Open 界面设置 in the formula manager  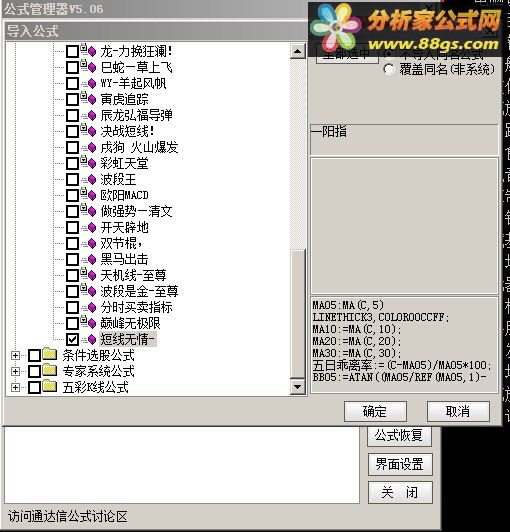click(x=400, y=464)
